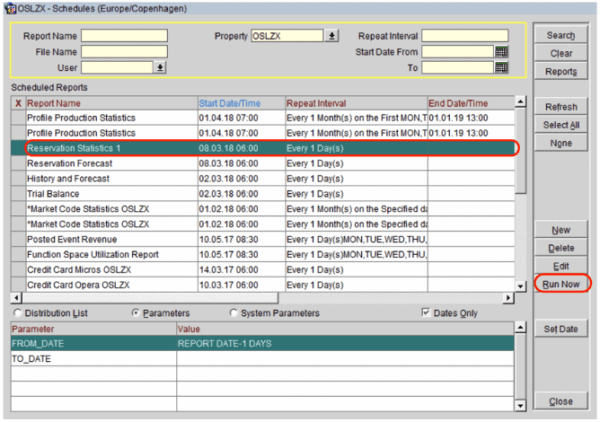This screenshot has height=422, width=600.
Task: Select the History and Forecast report row
Action: 263,179
